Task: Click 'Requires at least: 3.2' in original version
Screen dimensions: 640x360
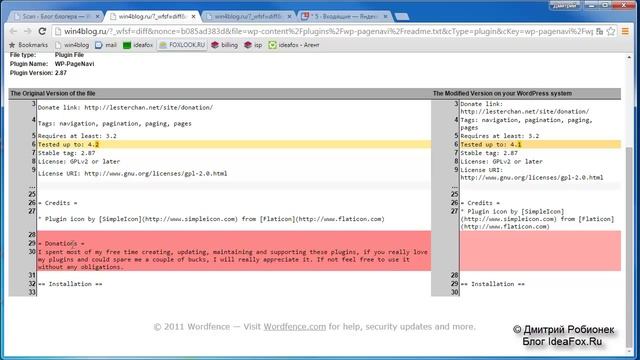Action: 77,136
